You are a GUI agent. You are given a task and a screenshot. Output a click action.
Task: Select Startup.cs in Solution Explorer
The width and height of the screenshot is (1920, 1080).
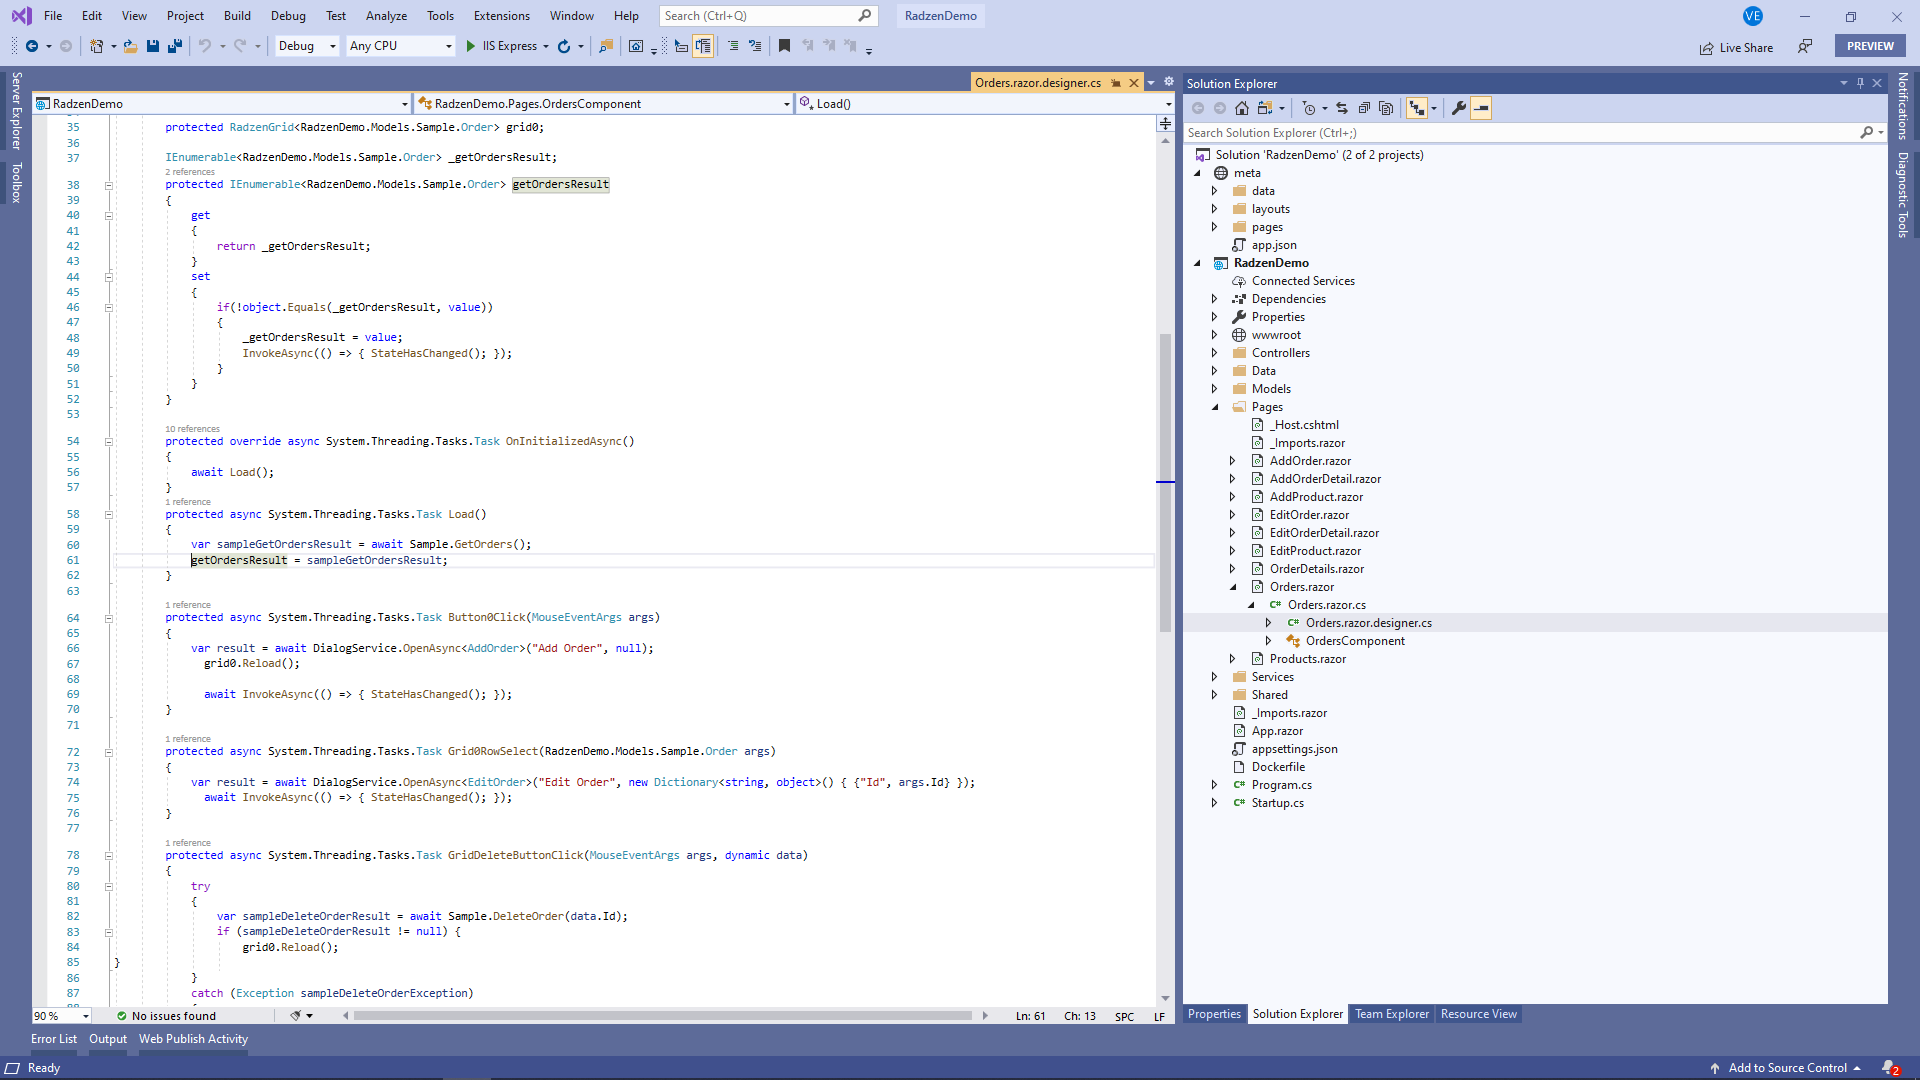pos(1277,803)
